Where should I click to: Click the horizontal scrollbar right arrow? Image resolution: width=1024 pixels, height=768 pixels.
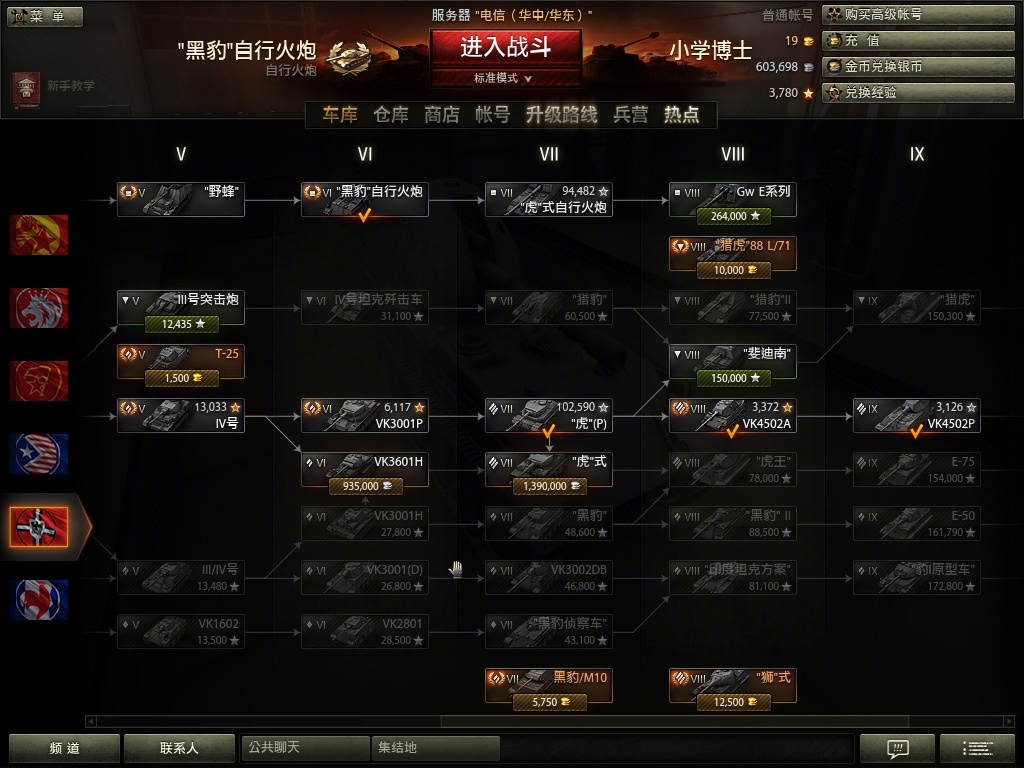1009,721
